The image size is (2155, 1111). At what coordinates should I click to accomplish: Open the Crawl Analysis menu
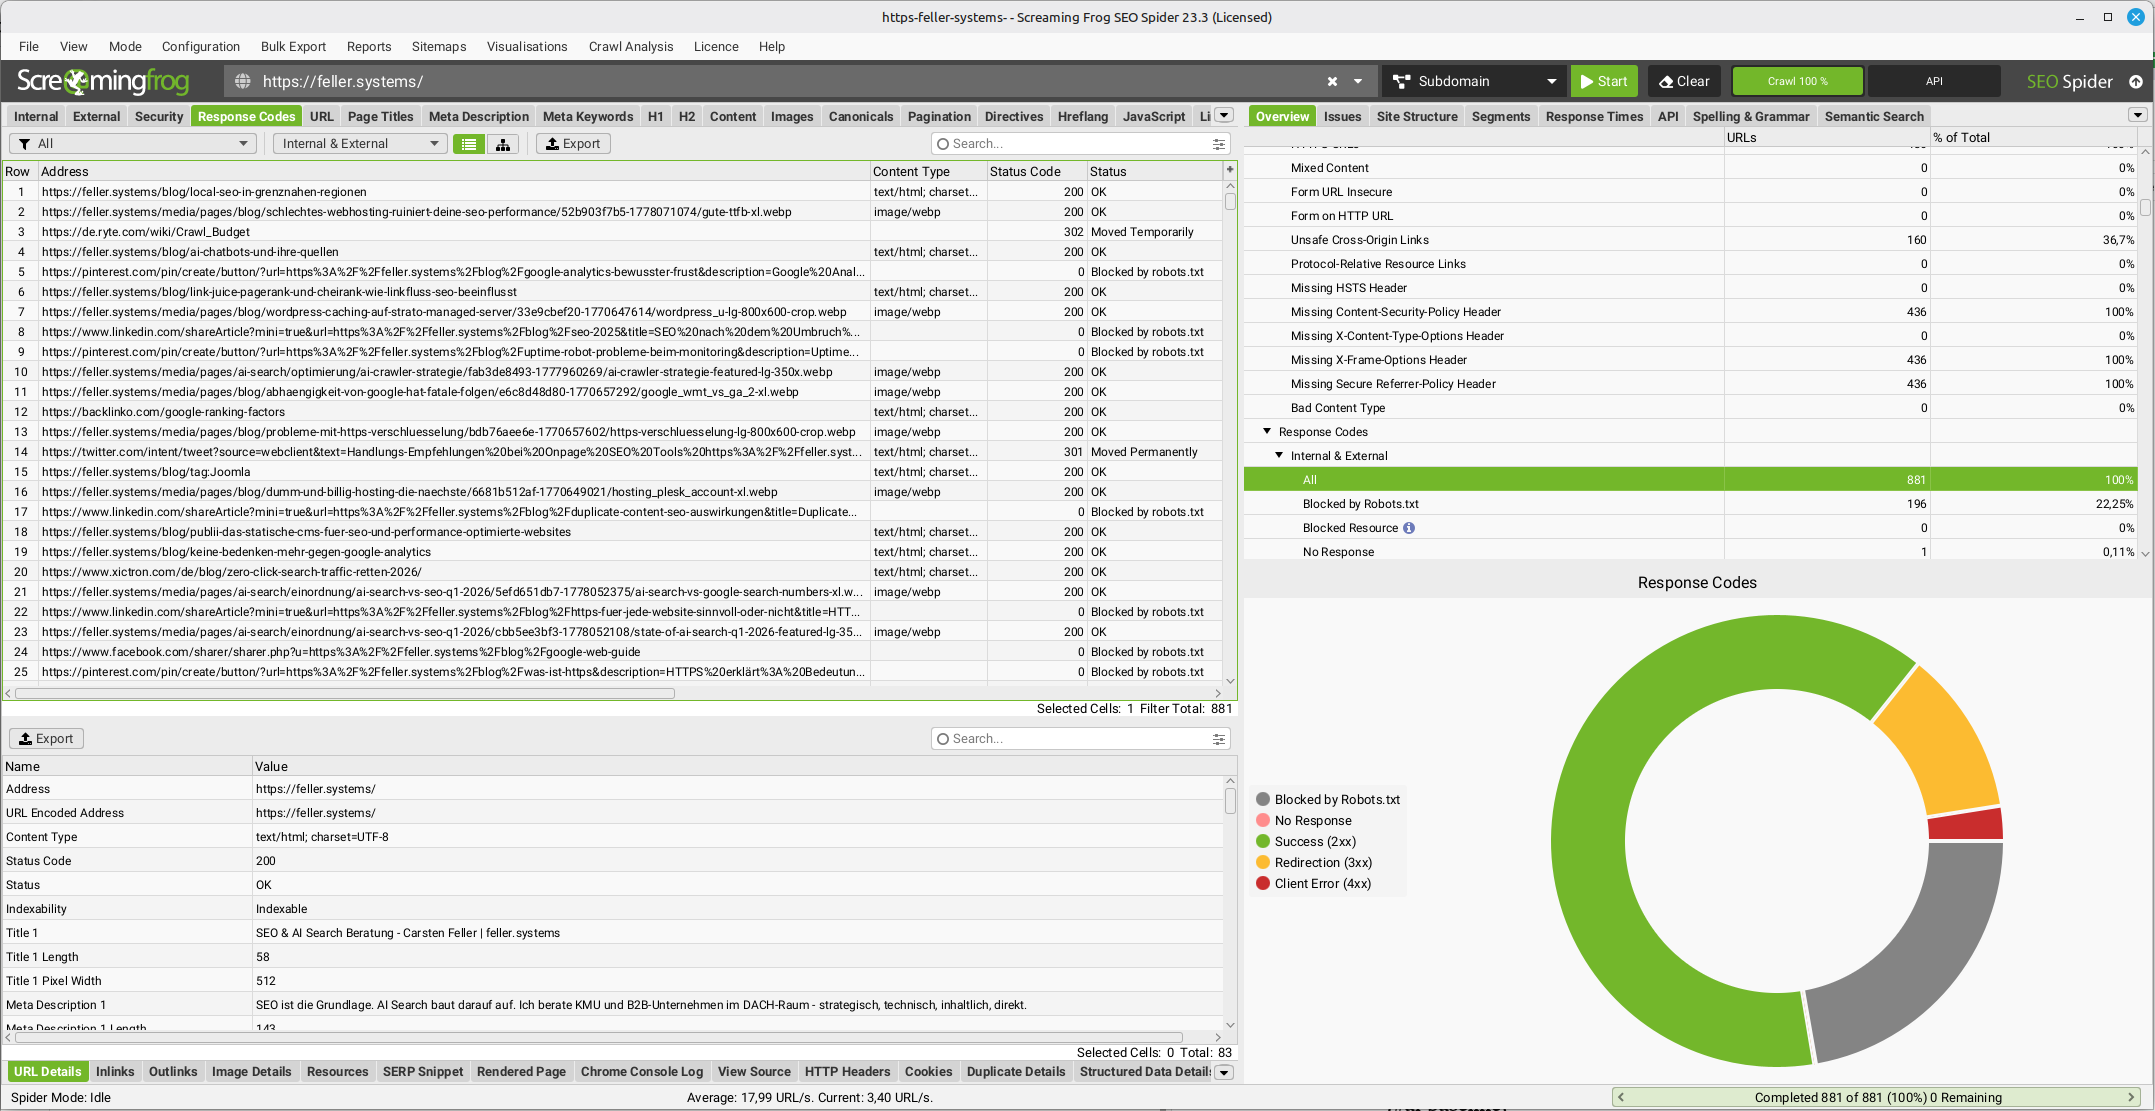tap(631, 46)
